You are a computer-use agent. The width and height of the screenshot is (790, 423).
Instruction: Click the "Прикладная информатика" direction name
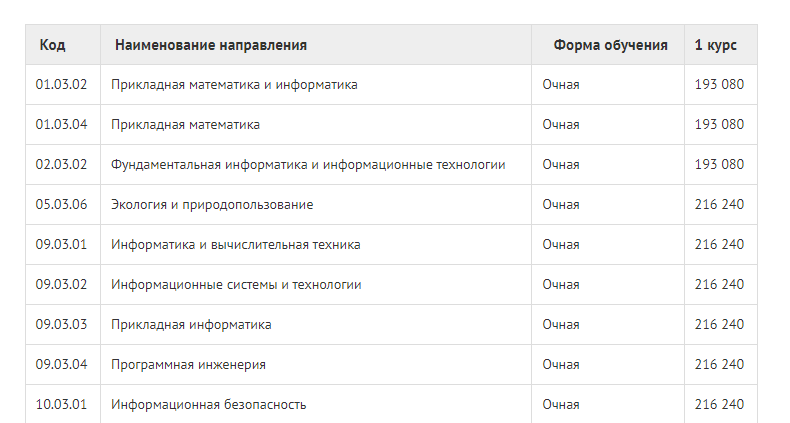click(191, 325)
